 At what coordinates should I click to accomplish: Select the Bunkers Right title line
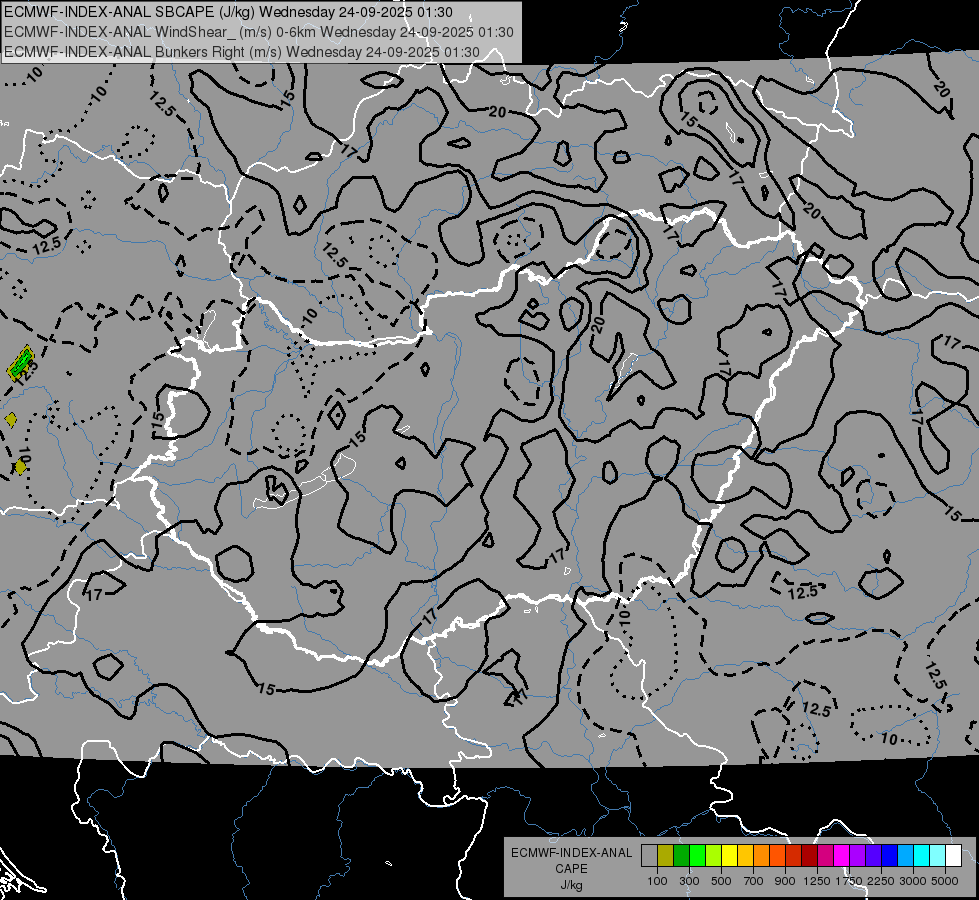(x=242, y=52)
